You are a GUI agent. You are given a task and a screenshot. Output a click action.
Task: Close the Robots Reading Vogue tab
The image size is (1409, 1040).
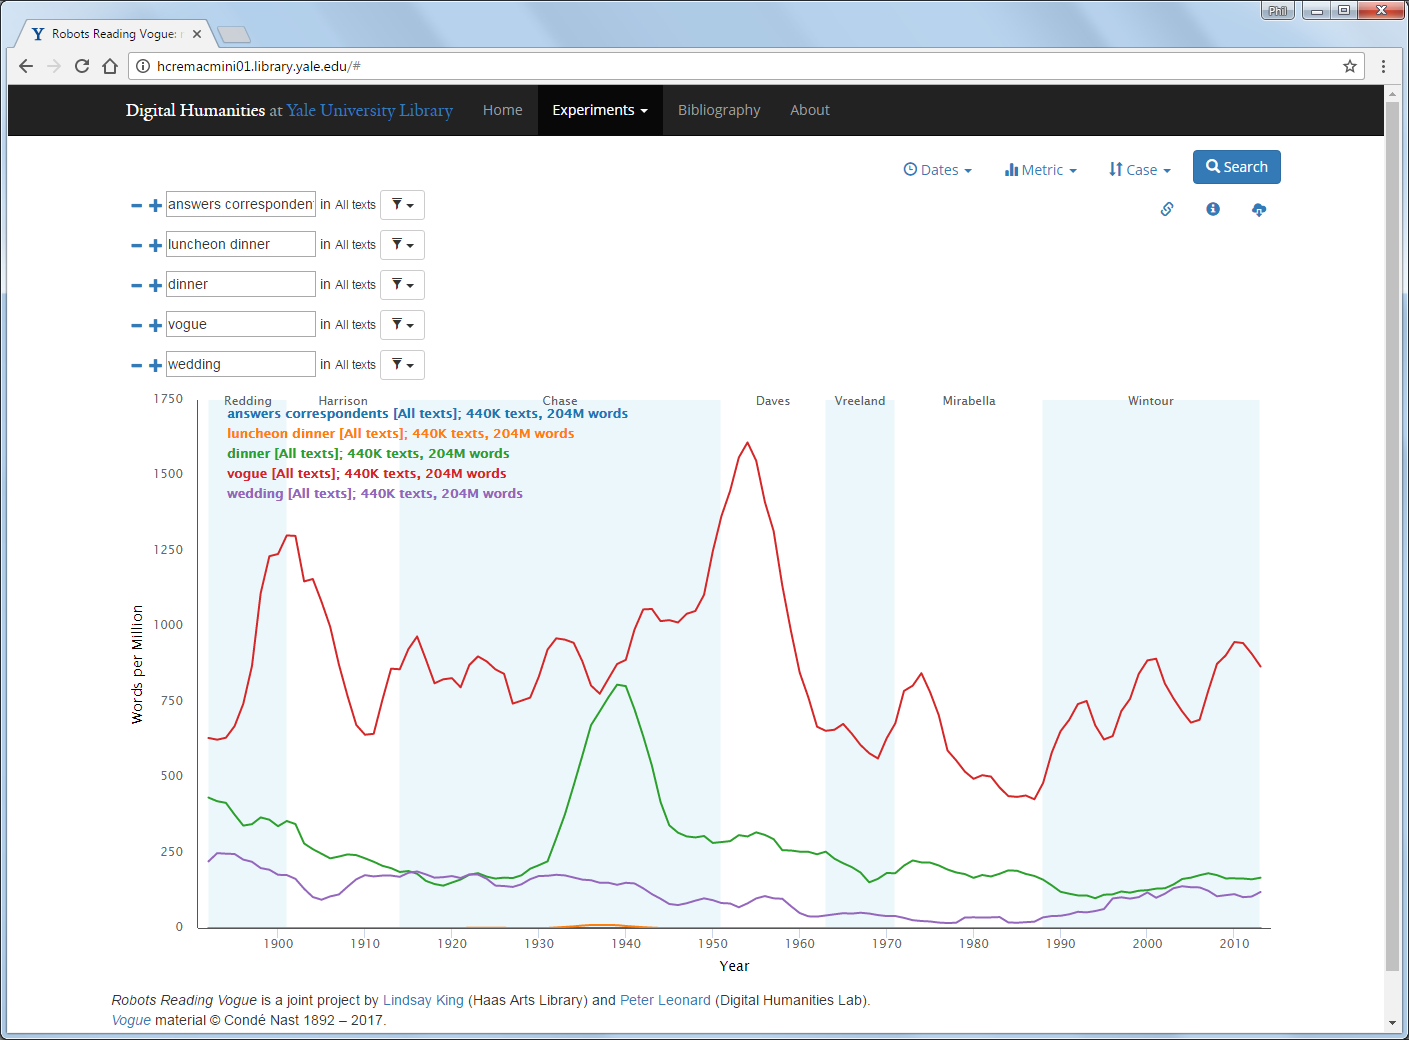197,34
